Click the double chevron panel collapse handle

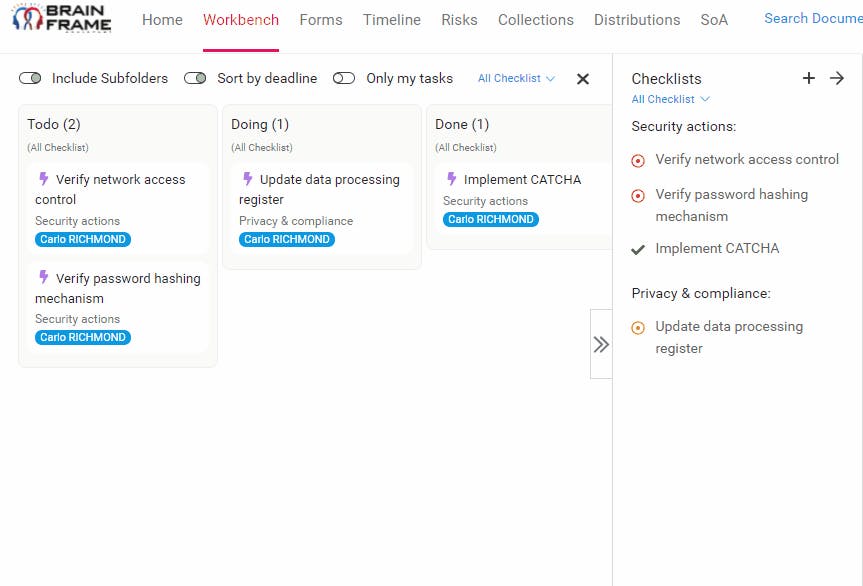[601, 344]
